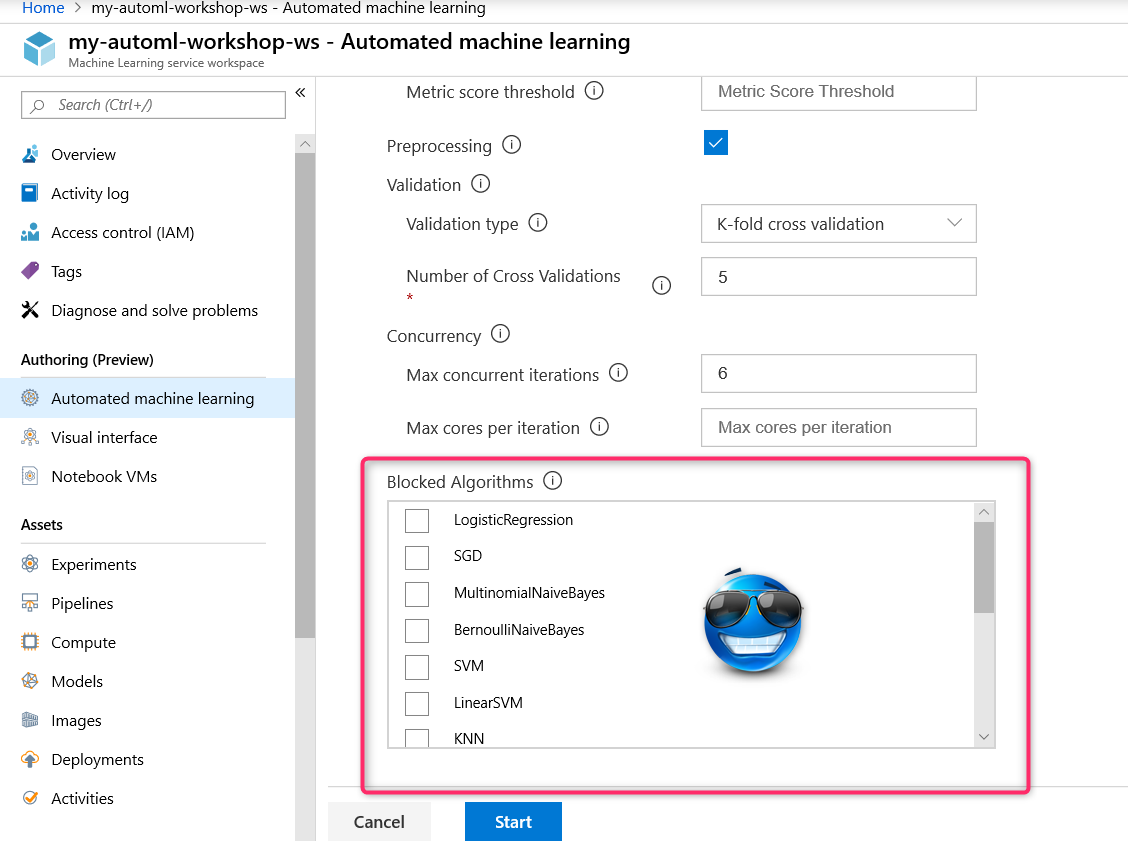Click the sidebar vertical scrollbar thumb
The height and width of the screenshot is (841, 1128).
tap(305, 396)
